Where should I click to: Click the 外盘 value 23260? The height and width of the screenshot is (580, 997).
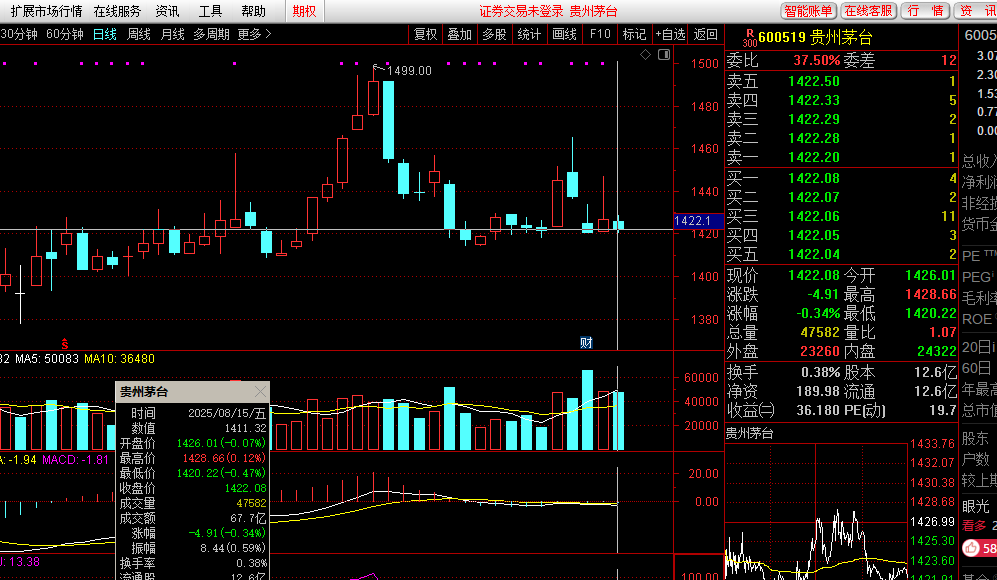820,352
